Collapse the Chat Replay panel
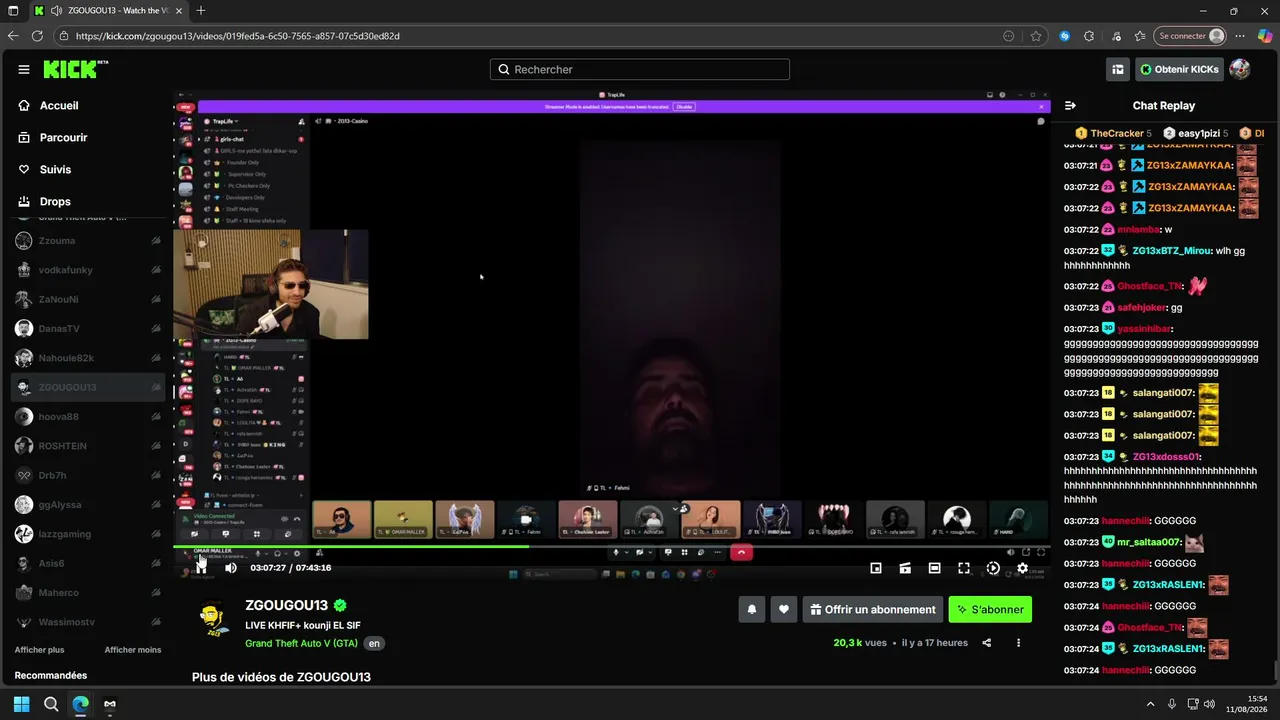 [x=1070, y=105]
